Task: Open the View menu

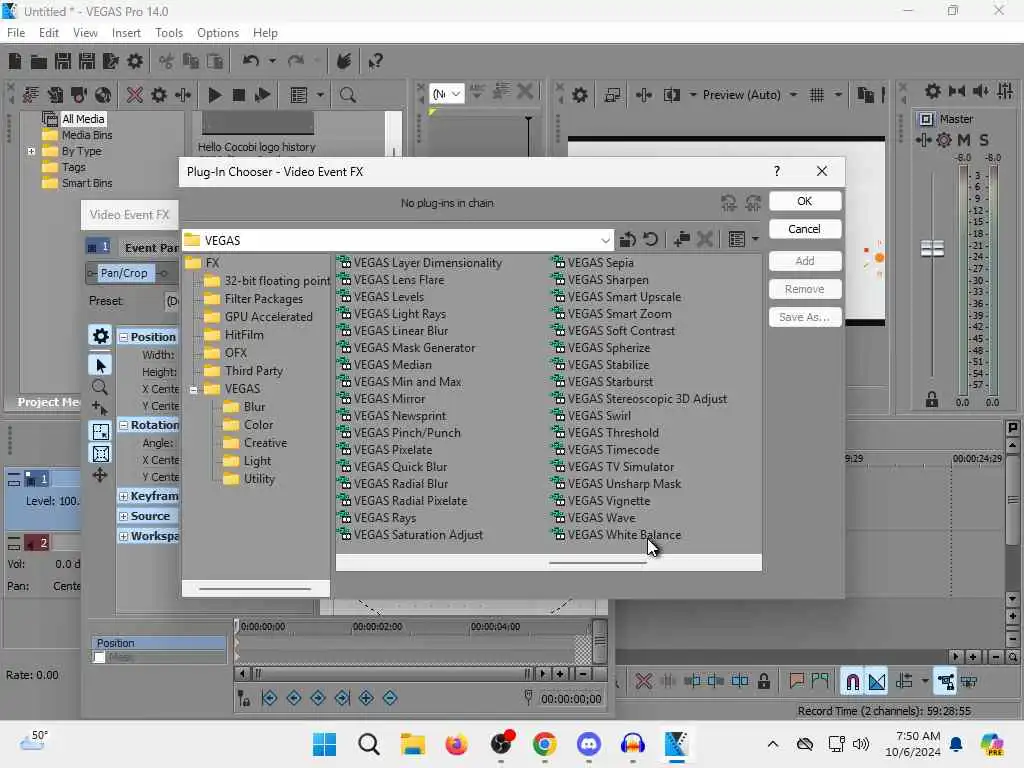Action: [x=85, y=33]
